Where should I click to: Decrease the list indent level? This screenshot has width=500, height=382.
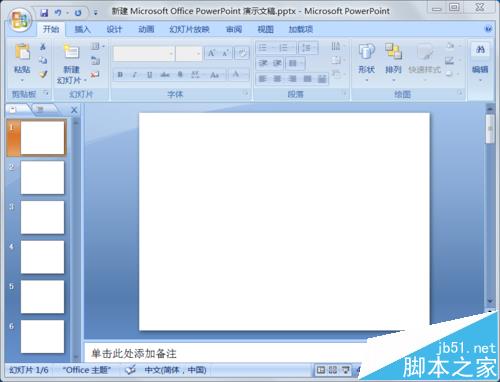pyautogui.click(x=263, y=63)
